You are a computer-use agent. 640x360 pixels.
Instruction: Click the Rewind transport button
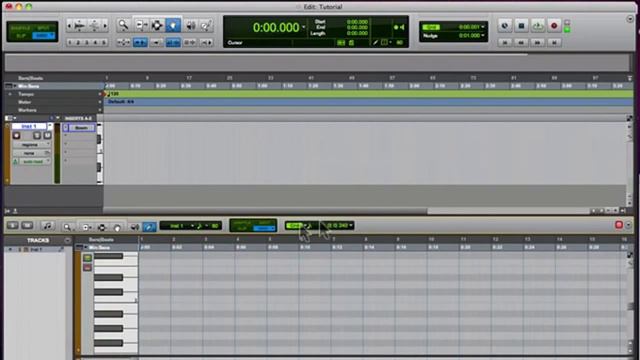coord(521,42)
